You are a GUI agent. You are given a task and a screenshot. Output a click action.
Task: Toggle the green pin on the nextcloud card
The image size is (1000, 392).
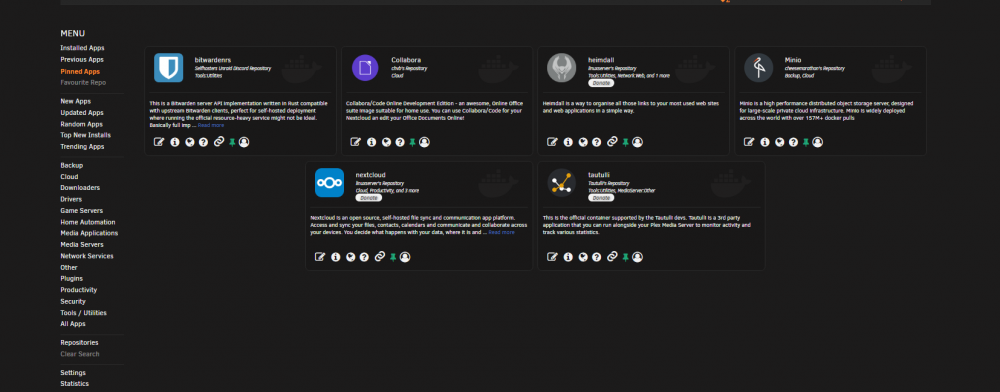pyautogui.click(x=393, y=258)
